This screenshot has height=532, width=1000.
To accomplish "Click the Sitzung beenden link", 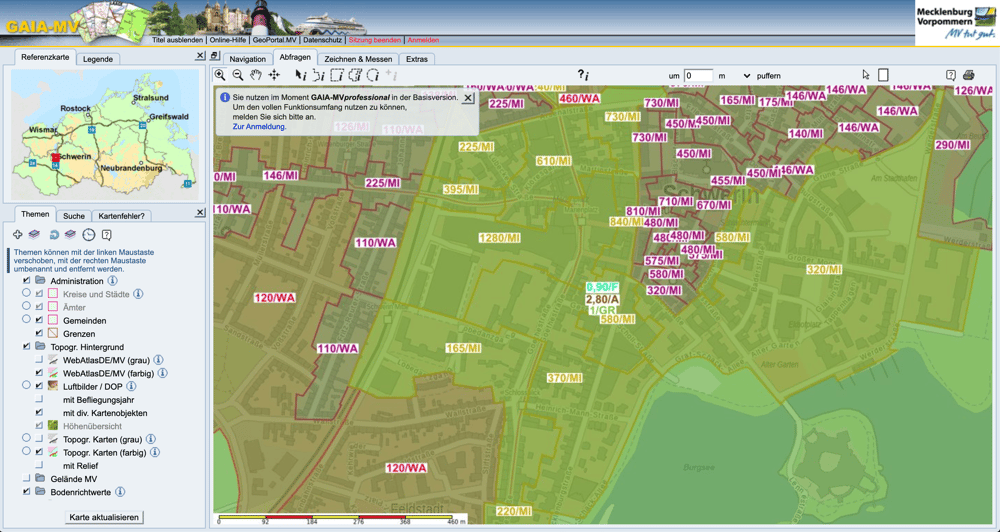I will pos(375,40).
